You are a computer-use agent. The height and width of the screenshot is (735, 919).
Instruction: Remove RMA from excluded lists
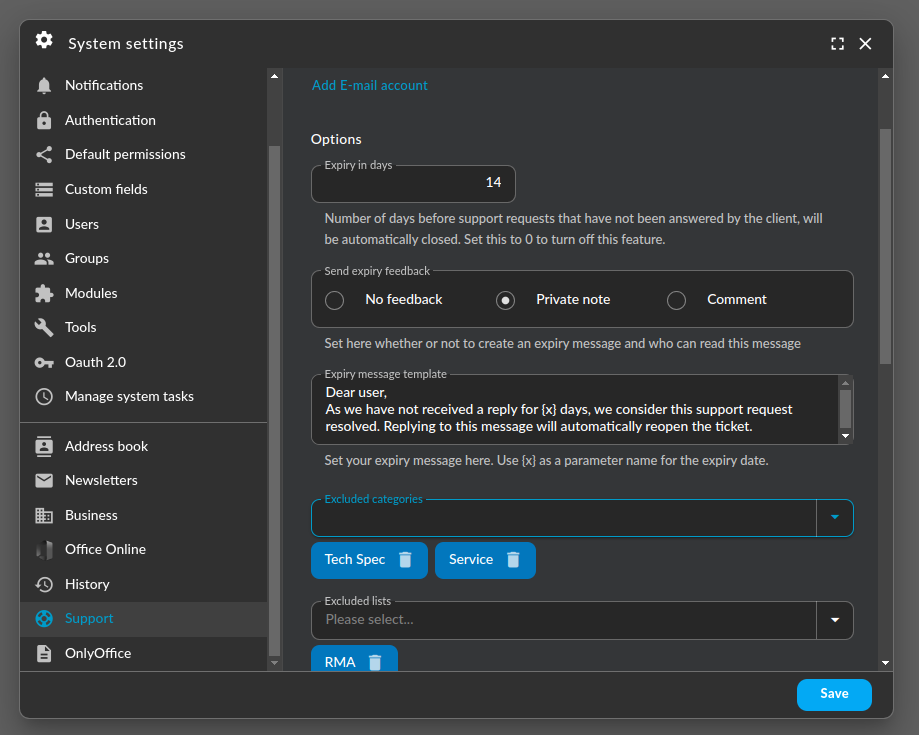coord(375,662)
